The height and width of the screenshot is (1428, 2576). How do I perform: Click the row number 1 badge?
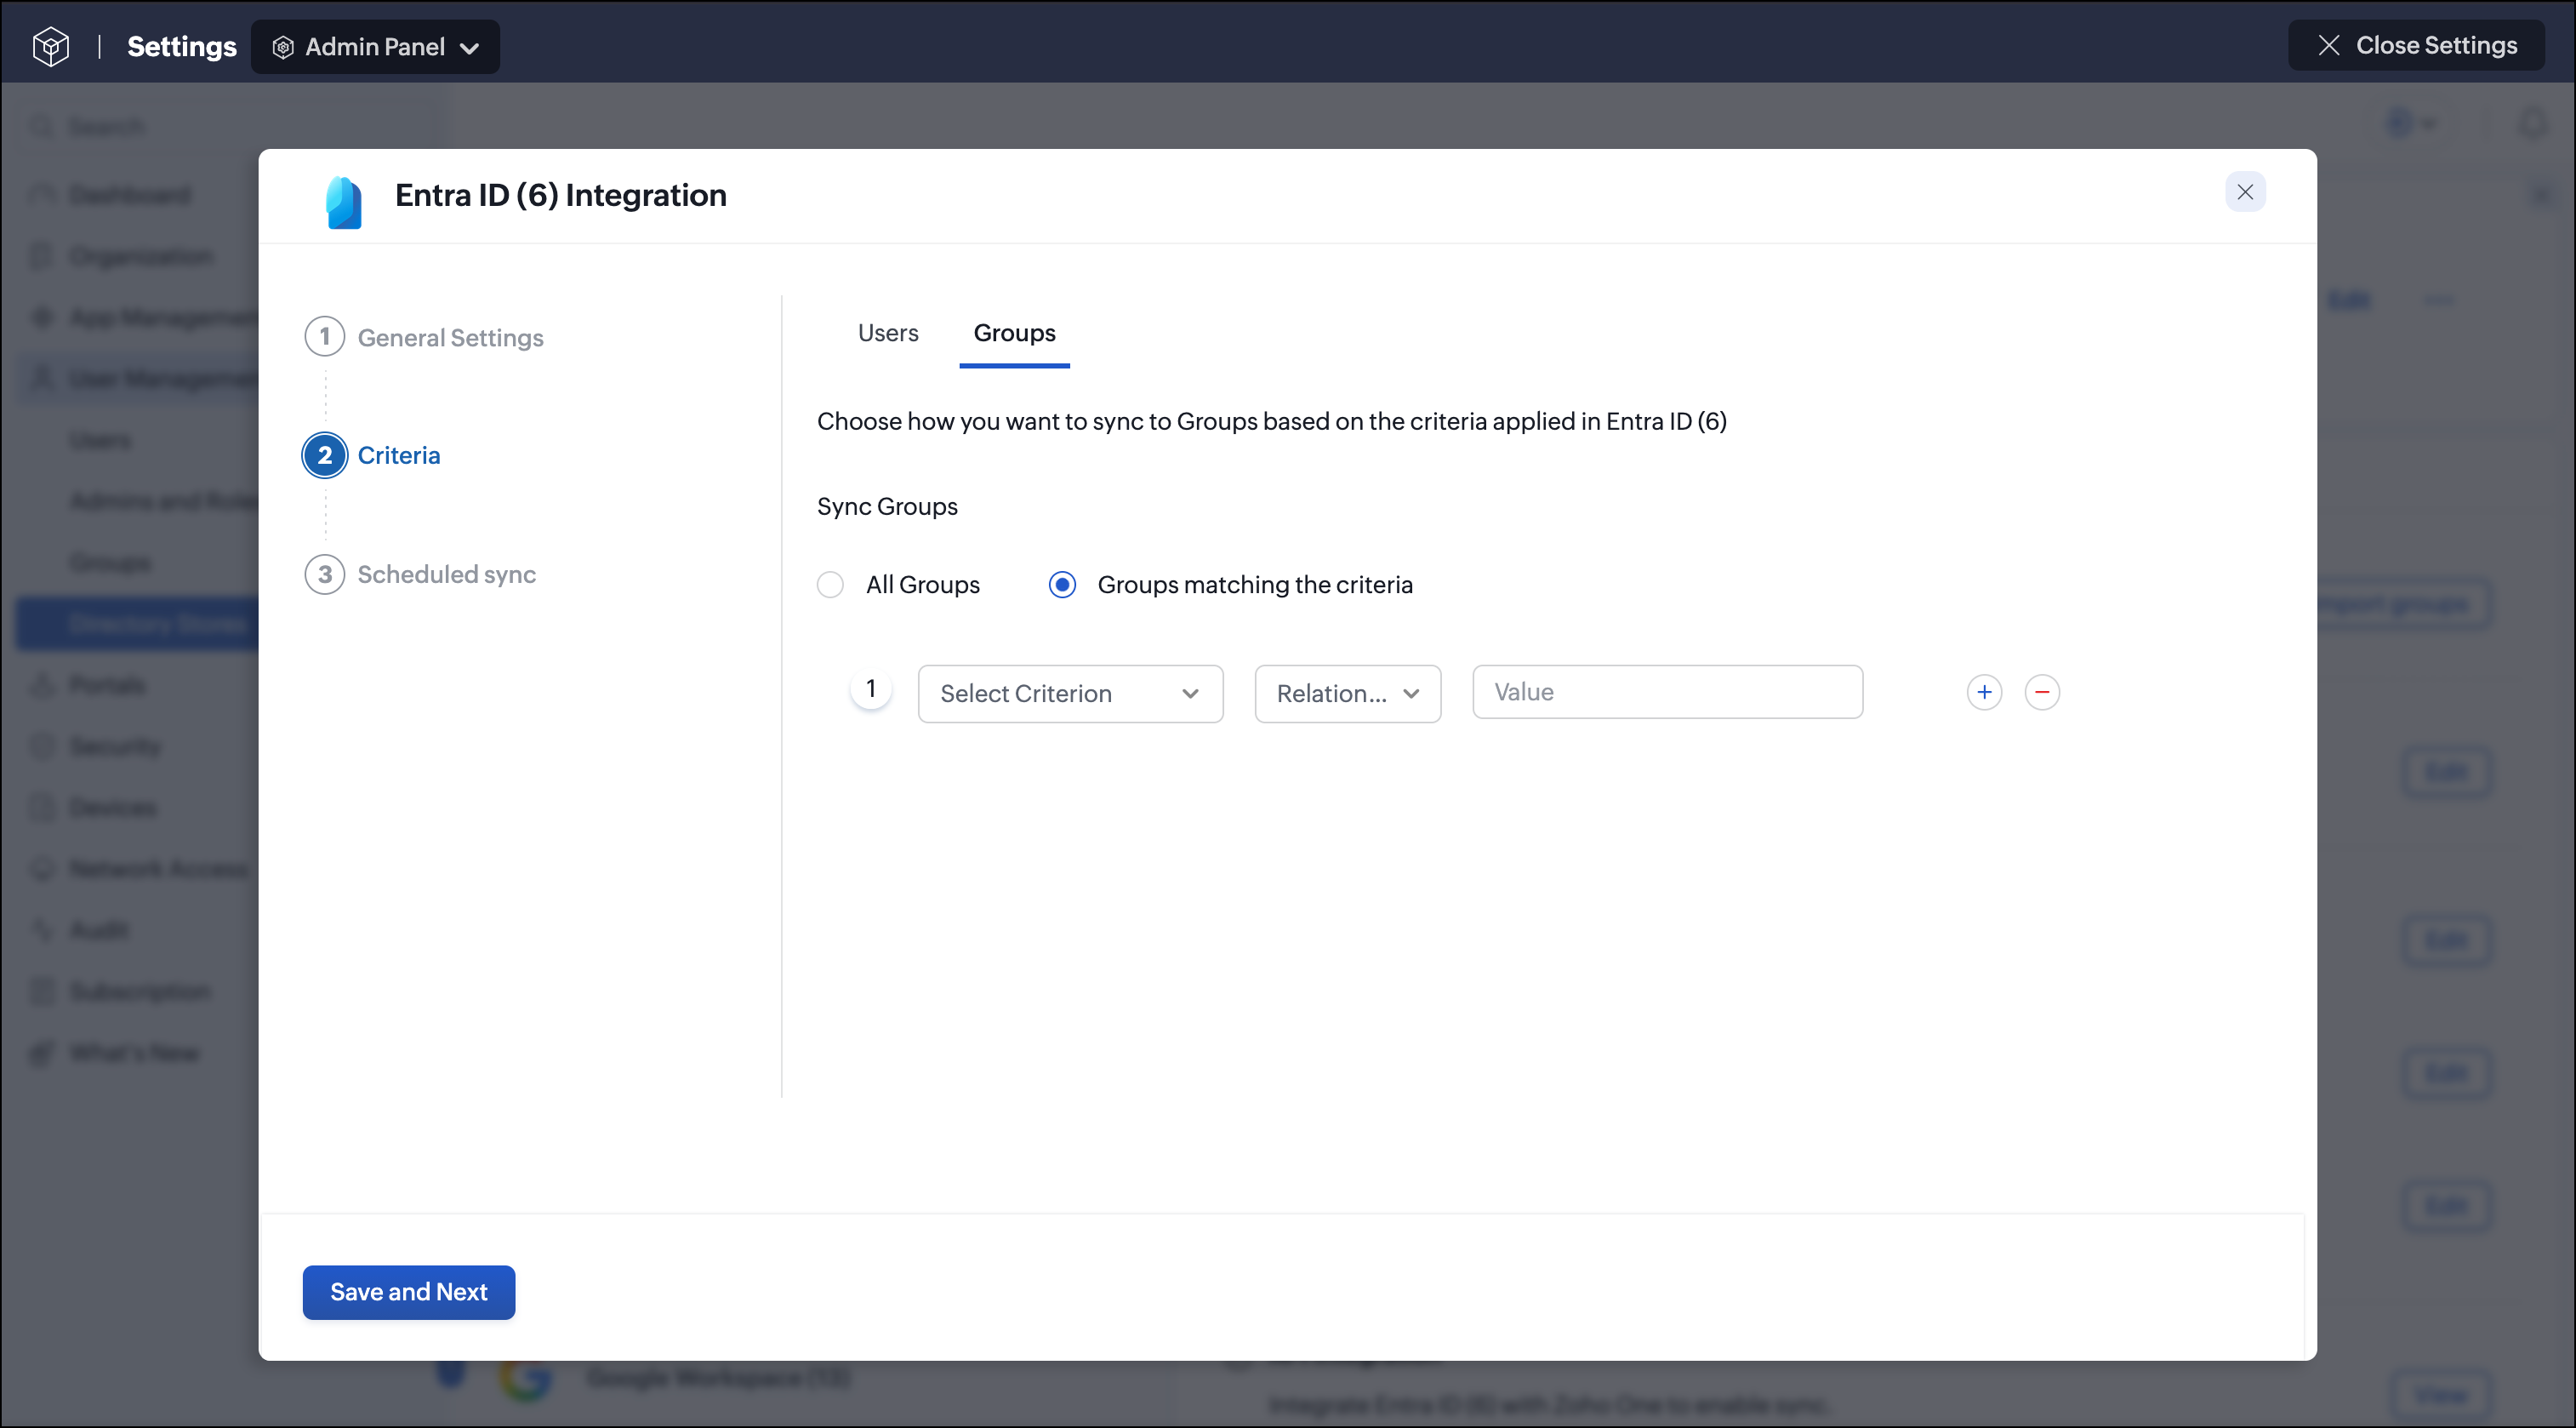[x=871, y=689]
